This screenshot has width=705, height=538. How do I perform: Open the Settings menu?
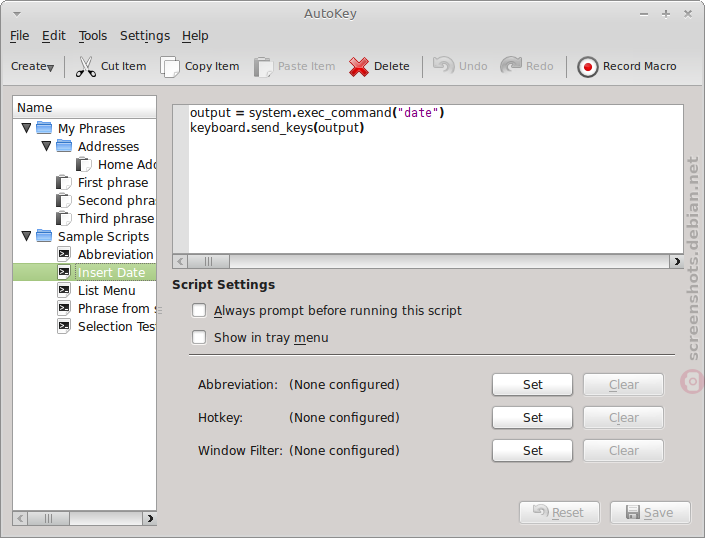145,36
